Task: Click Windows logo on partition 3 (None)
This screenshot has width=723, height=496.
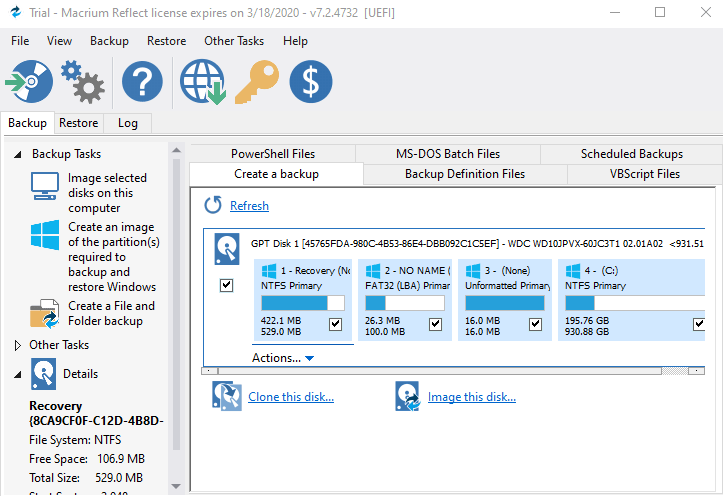Action: click(x=473, y=271)
